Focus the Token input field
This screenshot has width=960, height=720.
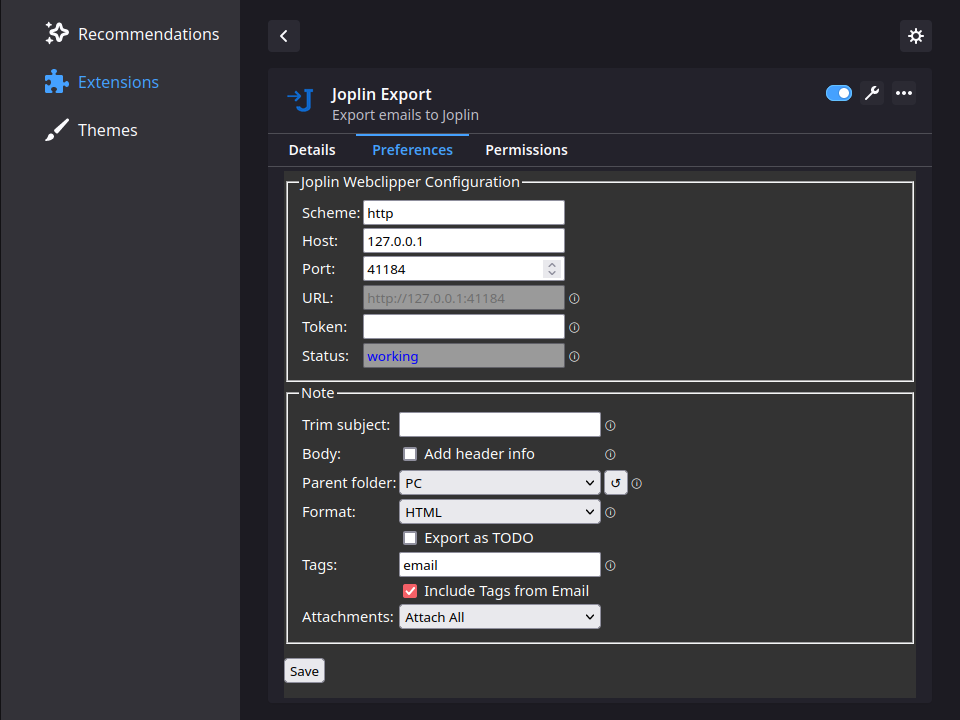(463, 326)
